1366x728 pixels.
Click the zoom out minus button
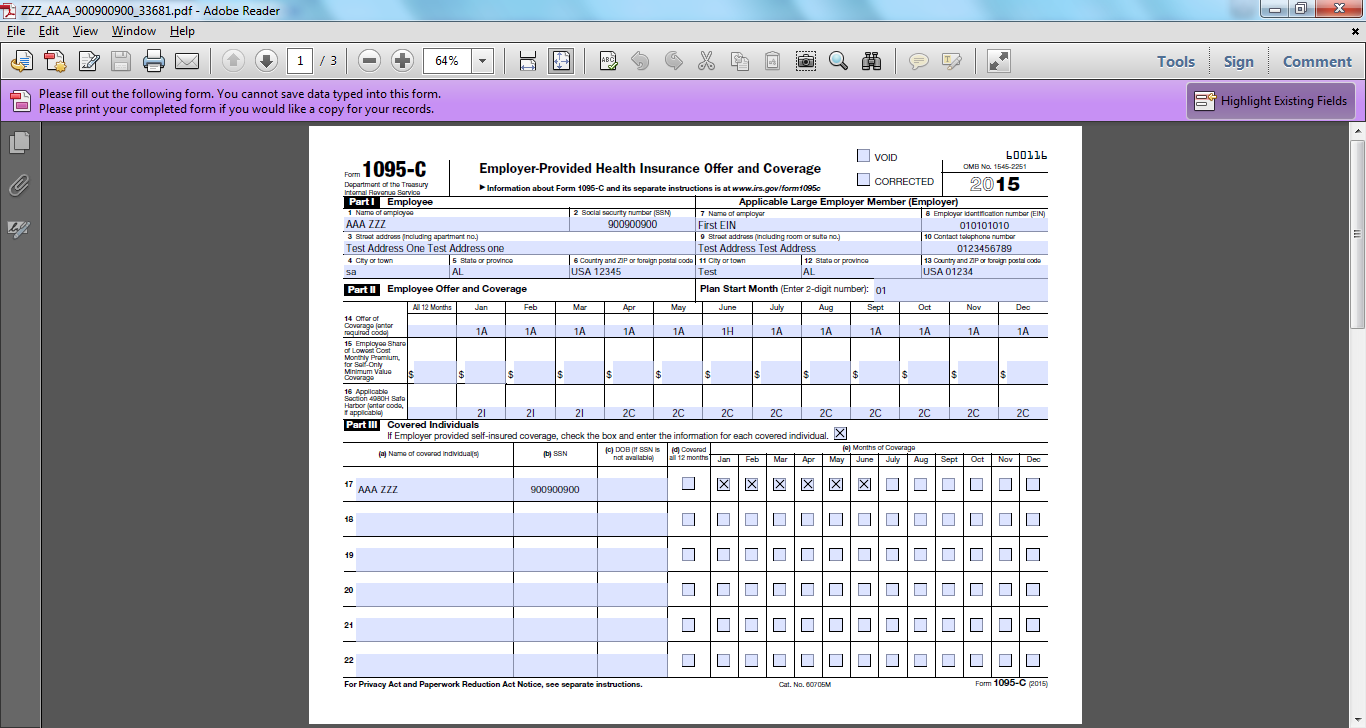coord(370,61)
